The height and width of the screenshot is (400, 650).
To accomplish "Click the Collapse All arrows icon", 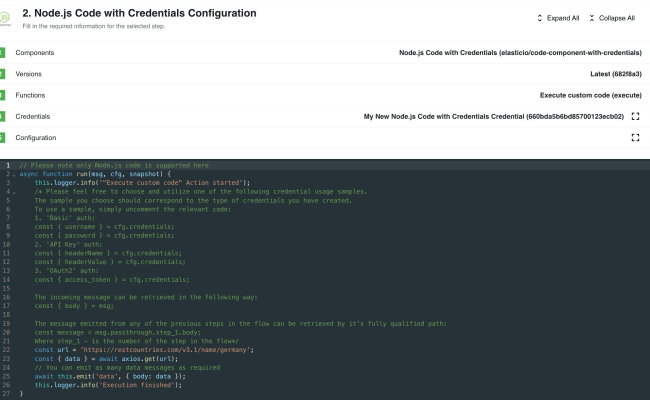I will [x=592, y=18].
